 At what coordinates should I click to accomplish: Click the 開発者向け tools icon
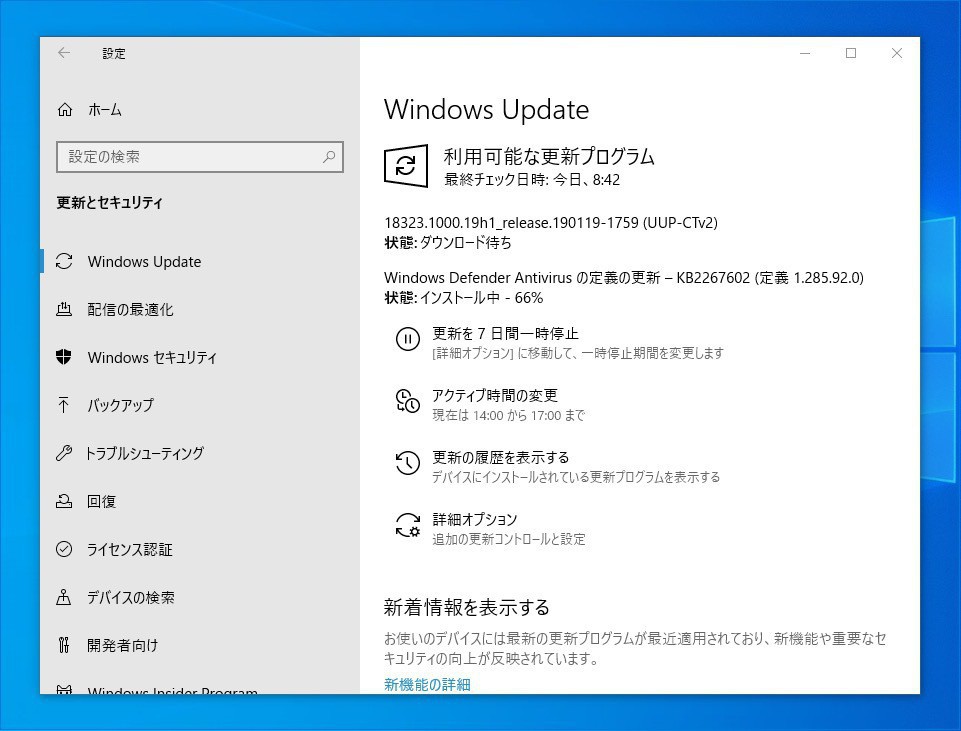coord(64,645)
